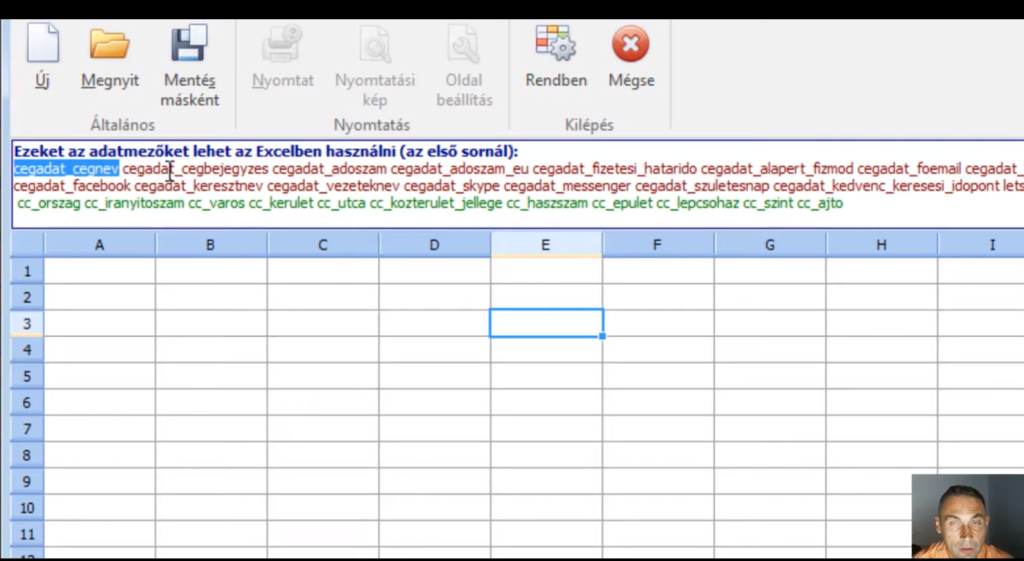
Task: Select row 3 header
Action: click(x=27, y=323)
